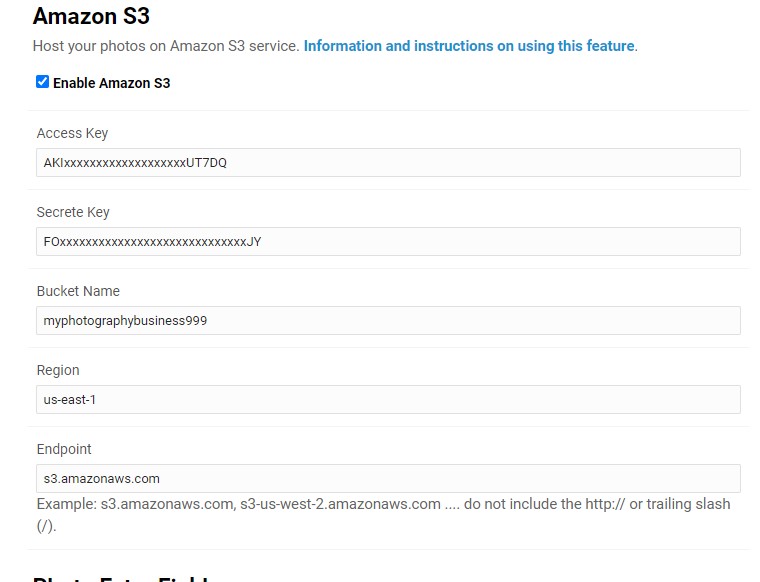Focus the Access Key input field
Screen dimensions: 760x582
point(388,162)
